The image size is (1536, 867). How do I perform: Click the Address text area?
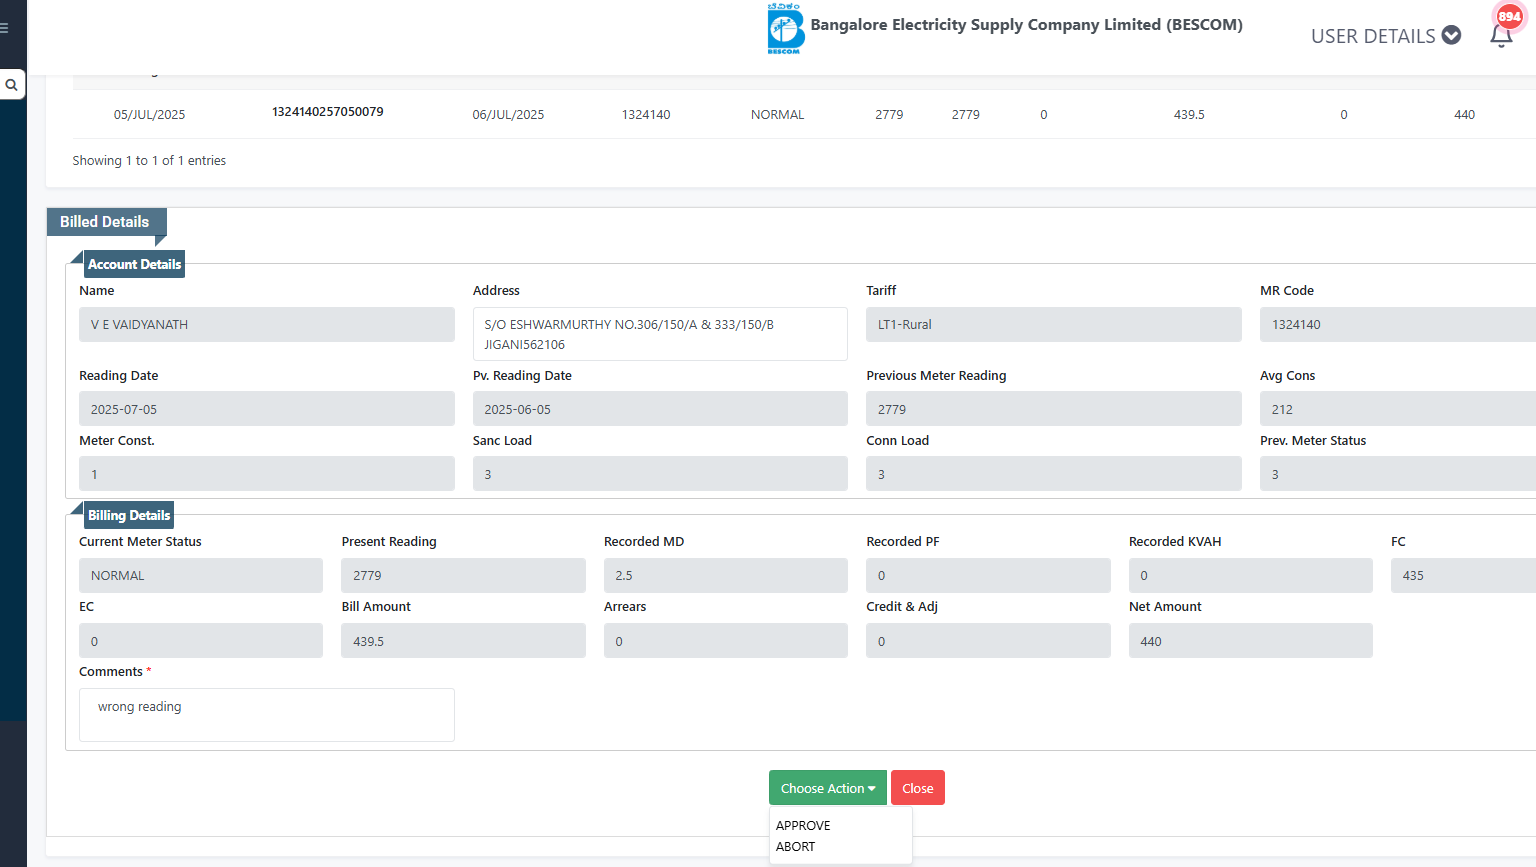(659, 334)
